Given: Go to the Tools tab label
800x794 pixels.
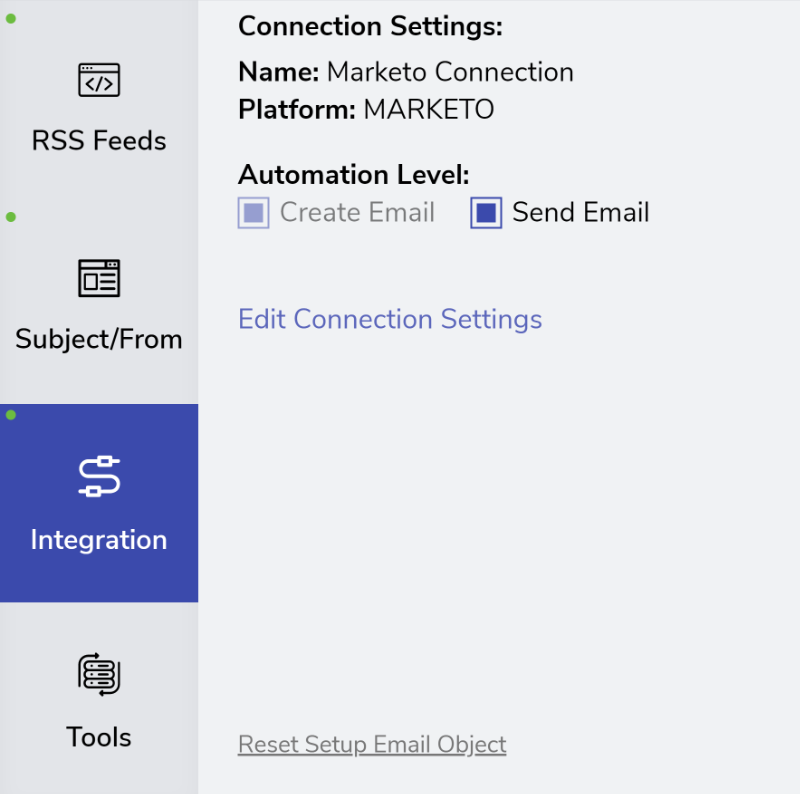Looking at the screenshot, I should (x=99, y=737).
